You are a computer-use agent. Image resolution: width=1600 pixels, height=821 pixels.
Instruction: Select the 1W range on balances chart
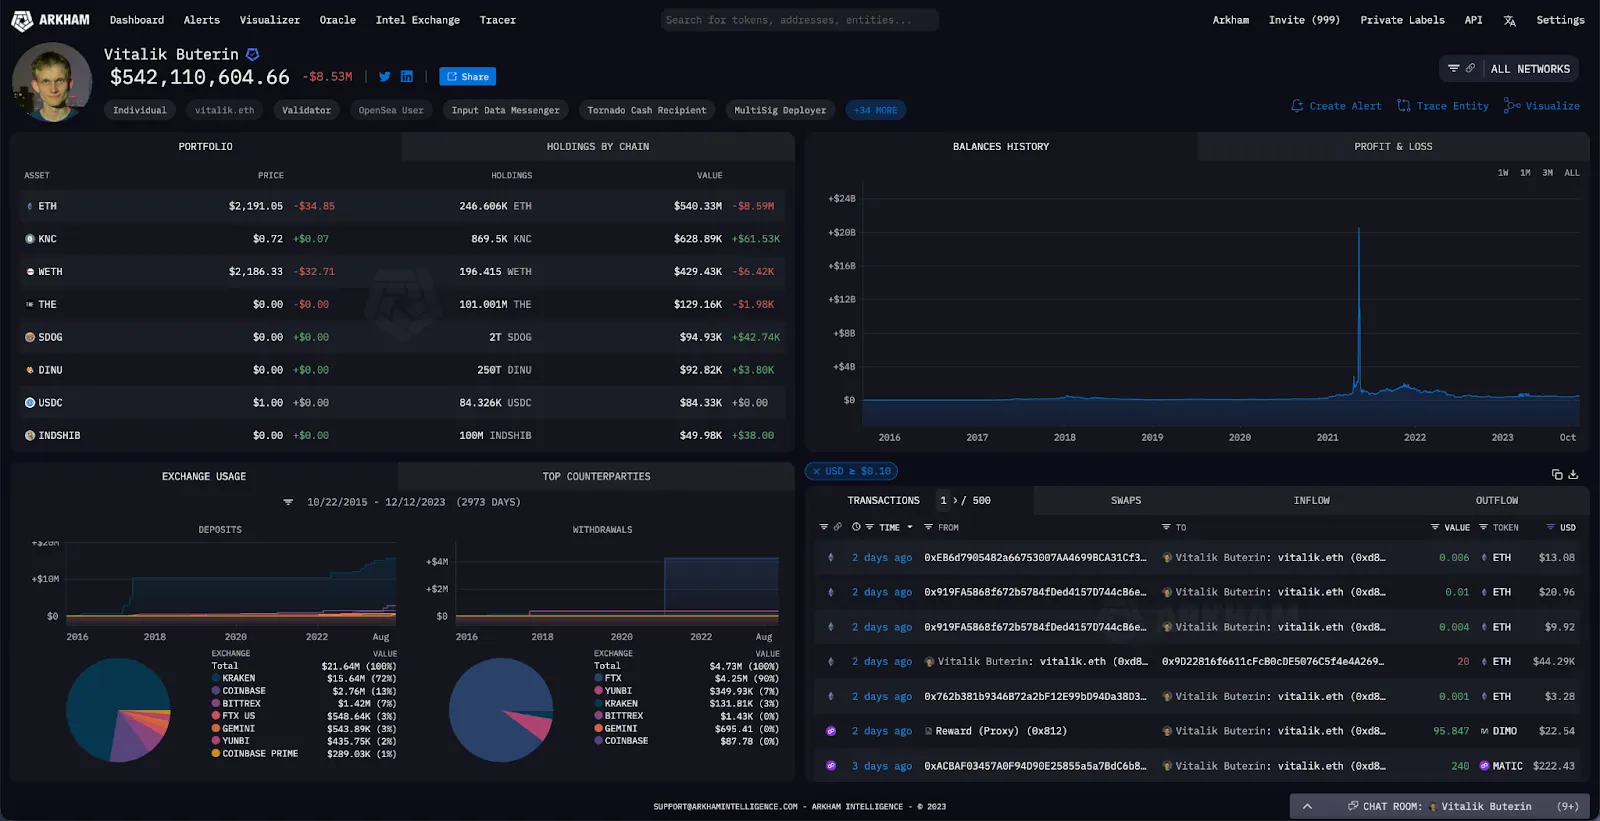pos(1502,173)
